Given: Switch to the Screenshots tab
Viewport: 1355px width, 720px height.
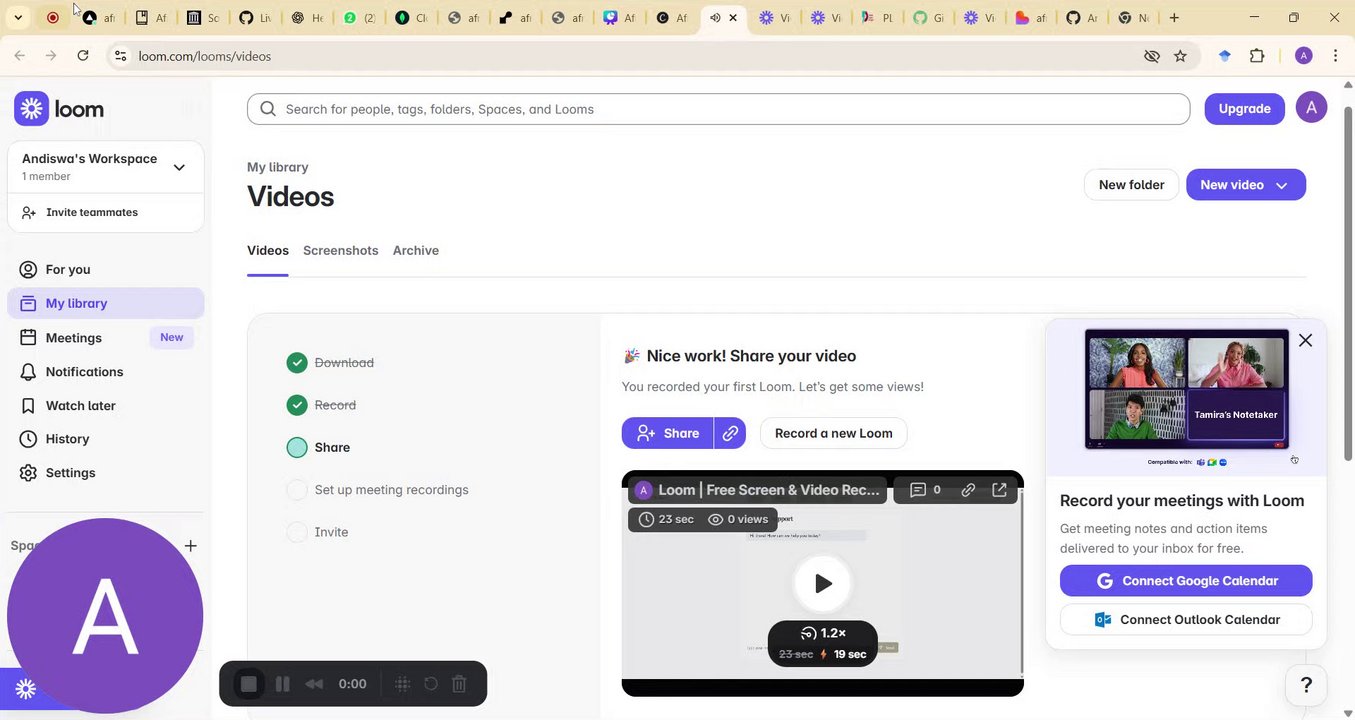Looking at the screenshot, I should (341, 251).
